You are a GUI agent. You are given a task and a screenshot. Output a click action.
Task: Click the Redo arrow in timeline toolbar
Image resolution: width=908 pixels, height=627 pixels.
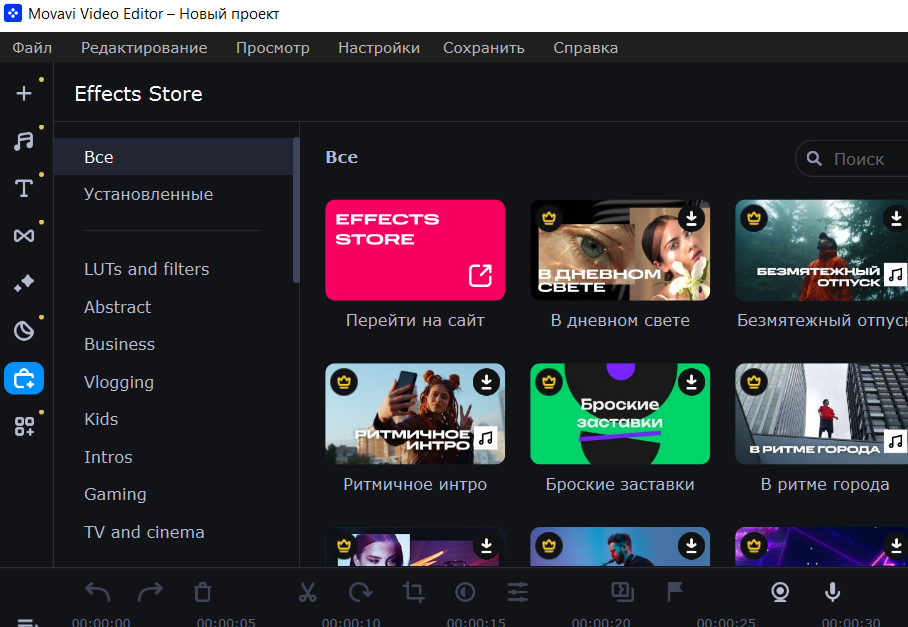[x=150, y=592]
